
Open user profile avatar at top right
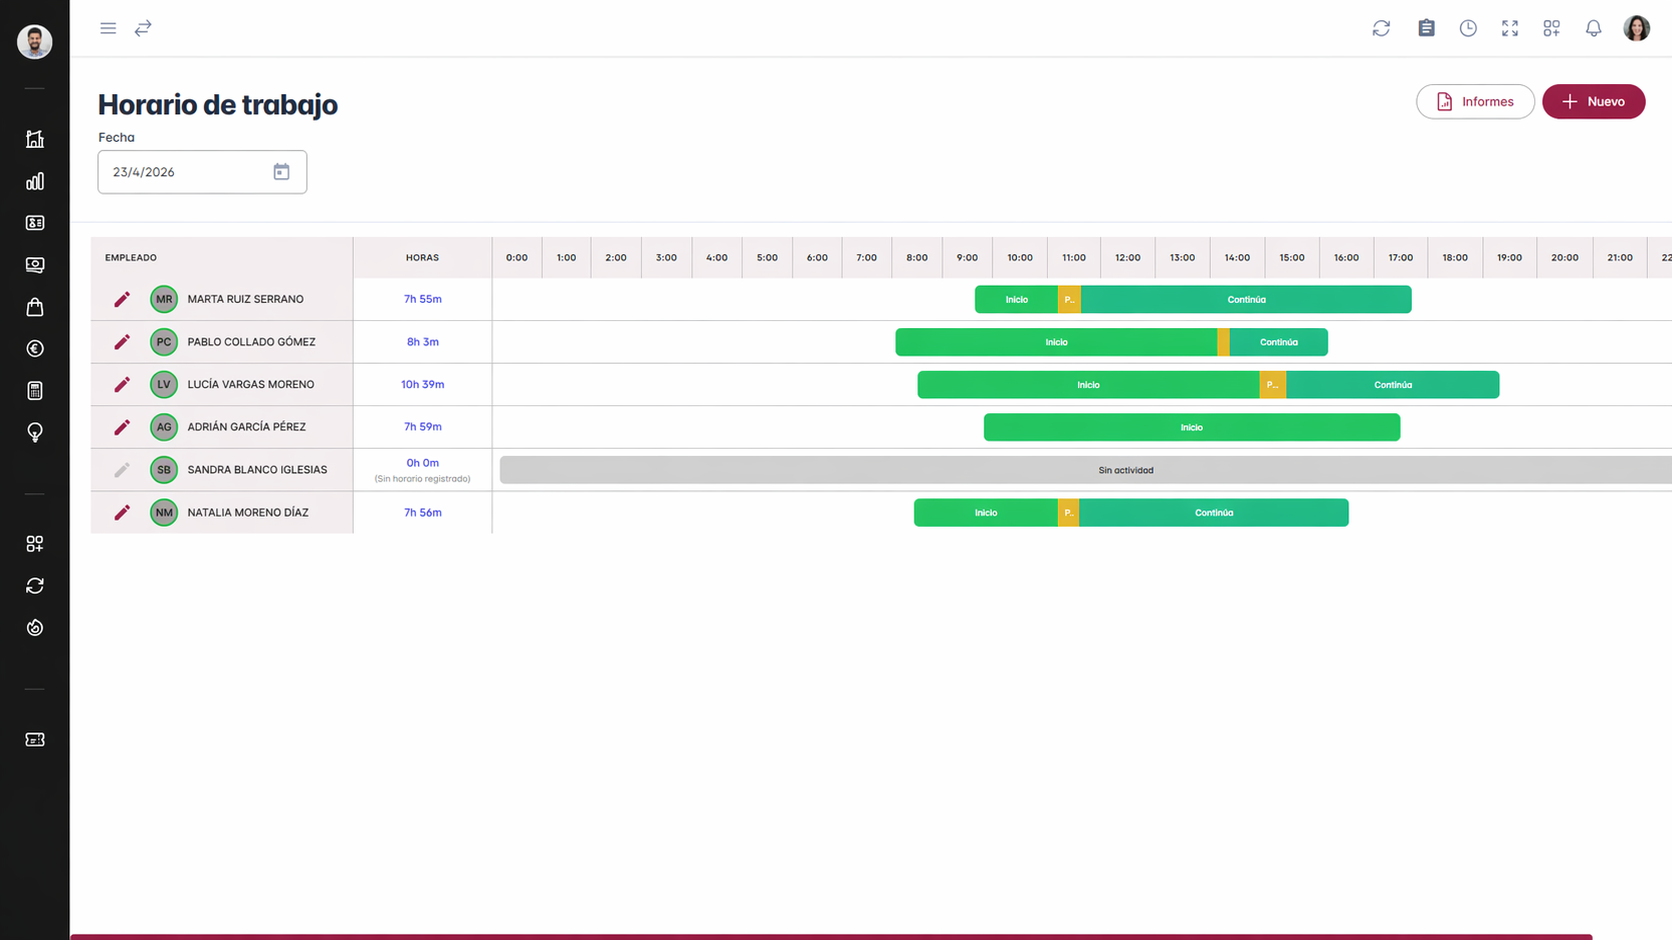point(1636,28)
